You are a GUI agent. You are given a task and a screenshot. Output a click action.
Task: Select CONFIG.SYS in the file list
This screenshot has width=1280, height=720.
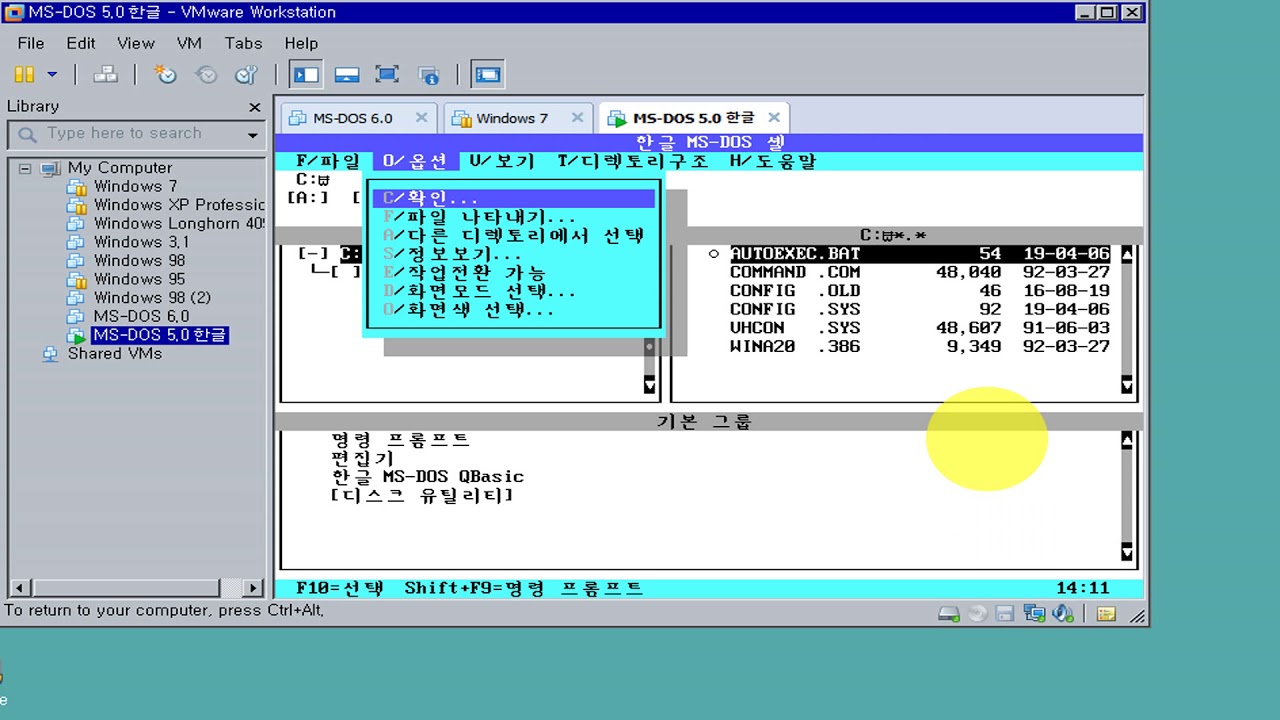919,310
